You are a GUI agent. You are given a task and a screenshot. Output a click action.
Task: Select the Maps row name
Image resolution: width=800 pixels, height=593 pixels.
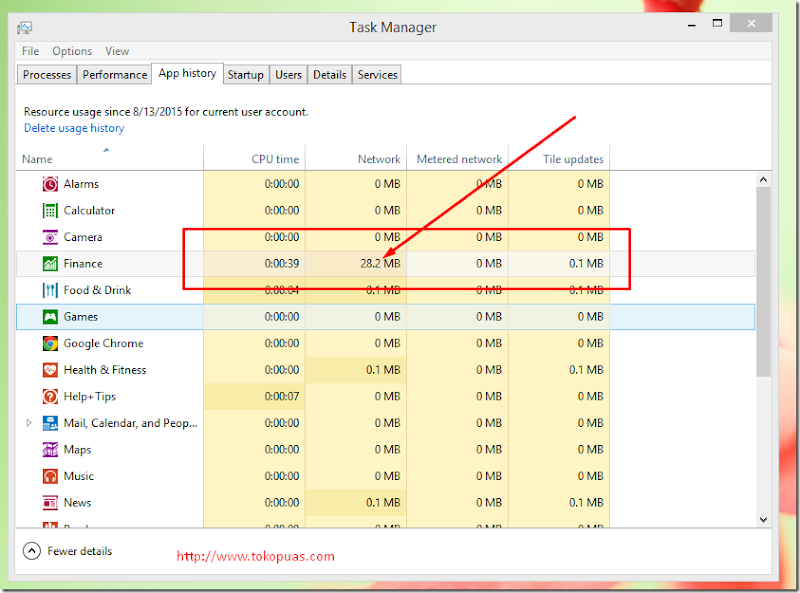(78, 450)
